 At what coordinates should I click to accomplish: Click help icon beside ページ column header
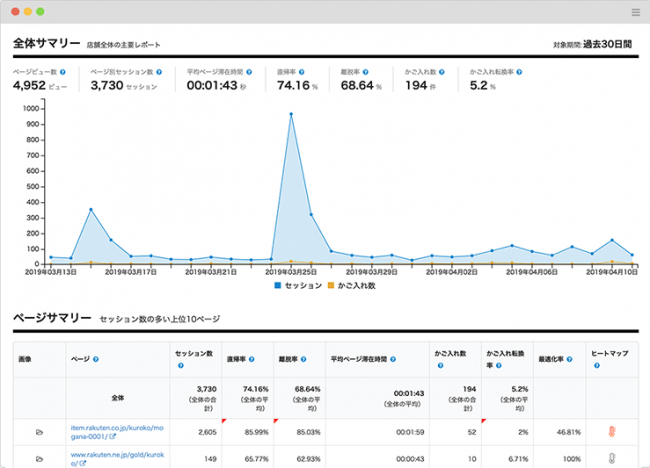(x=95, y=357)
